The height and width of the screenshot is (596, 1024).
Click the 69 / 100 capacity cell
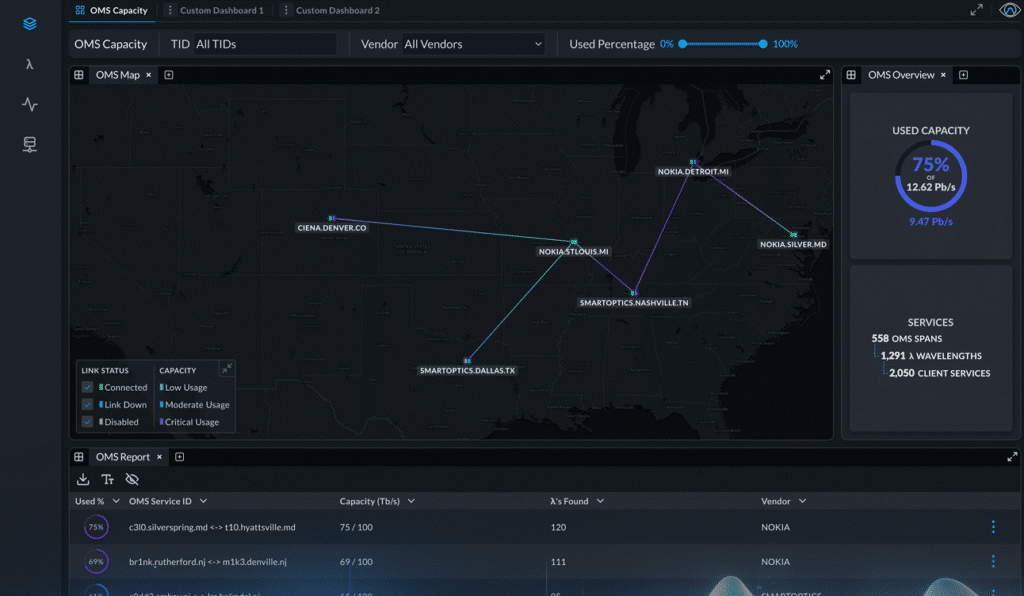coord(356,562)
